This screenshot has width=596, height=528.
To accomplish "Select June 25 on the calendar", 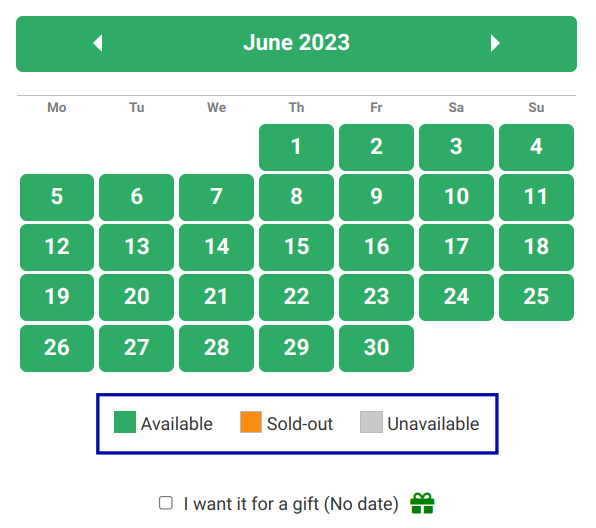I will [x=536, y=297].
